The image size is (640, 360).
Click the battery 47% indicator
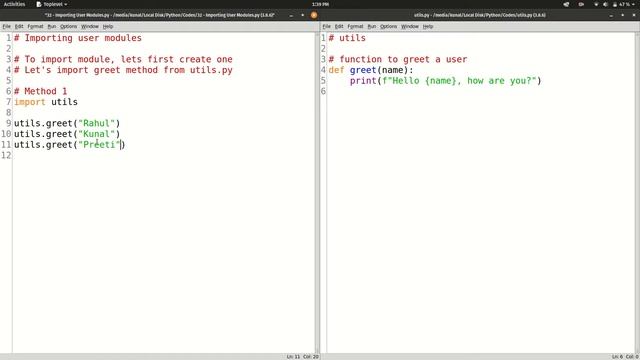(621, 4)
